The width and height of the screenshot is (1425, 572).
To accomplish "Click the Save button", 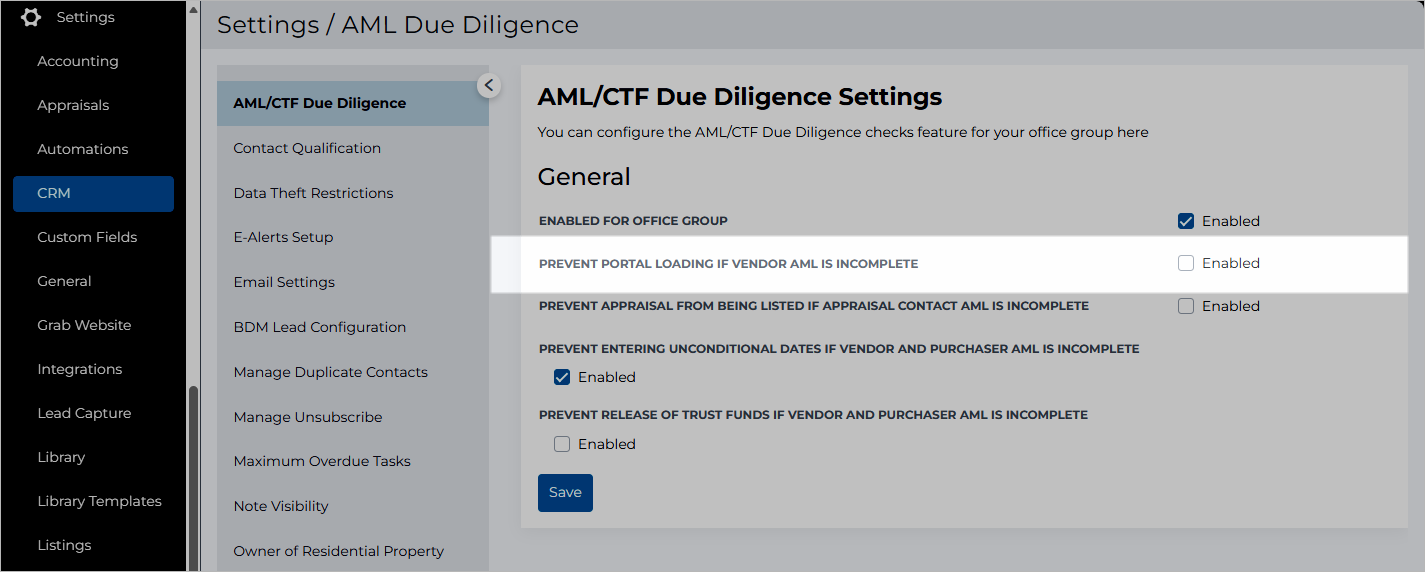I will (565, 493).
